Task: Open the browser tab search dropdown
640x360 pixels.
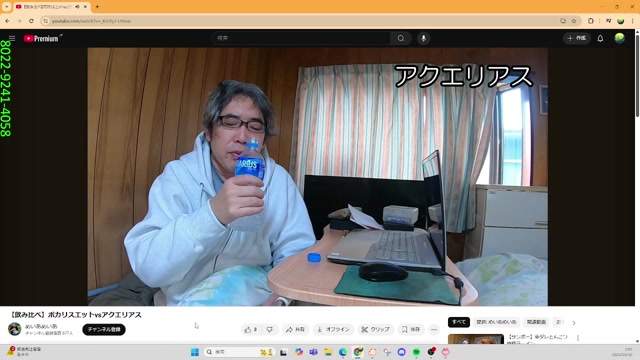Action: click(7, 7)
